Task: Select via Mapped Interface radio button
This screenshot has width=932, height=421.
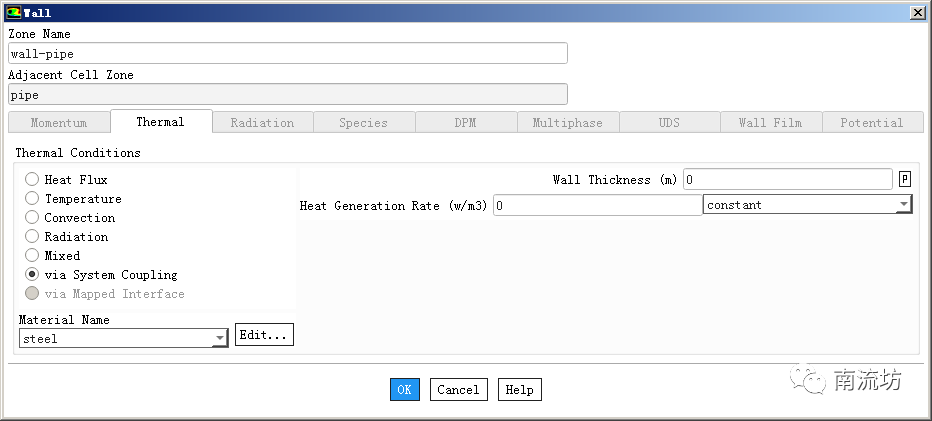Action: [x=32, y=293]
